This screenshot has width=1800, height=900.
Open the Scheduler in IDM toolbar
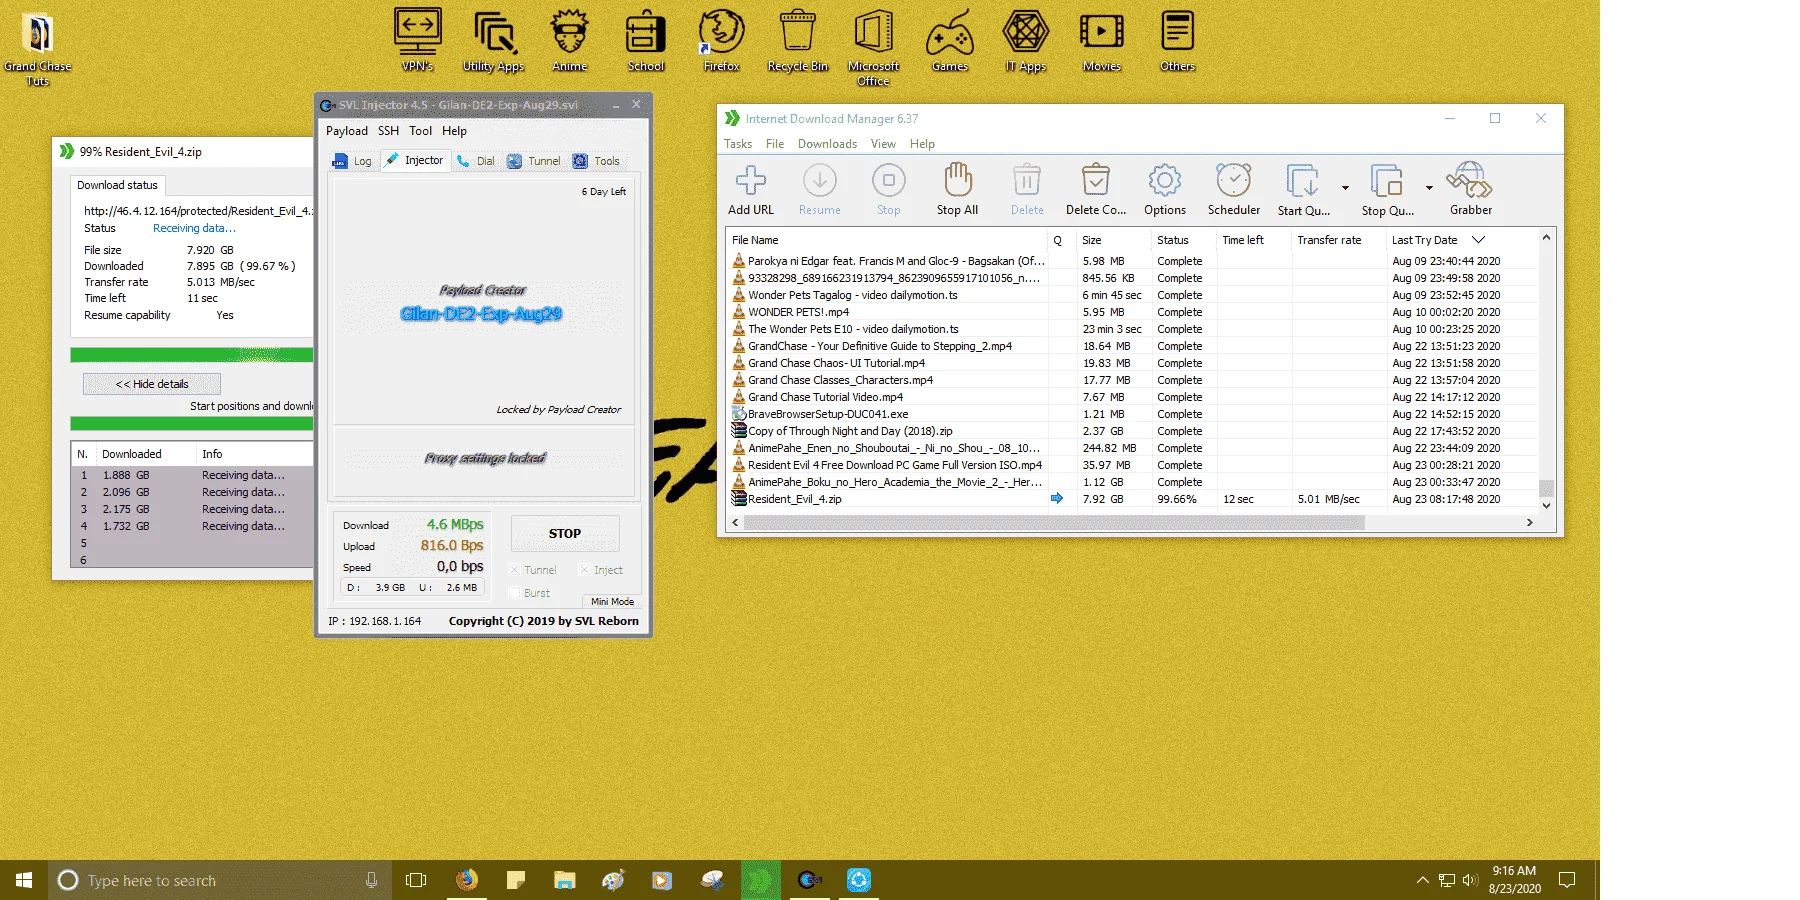[1234, 189]
